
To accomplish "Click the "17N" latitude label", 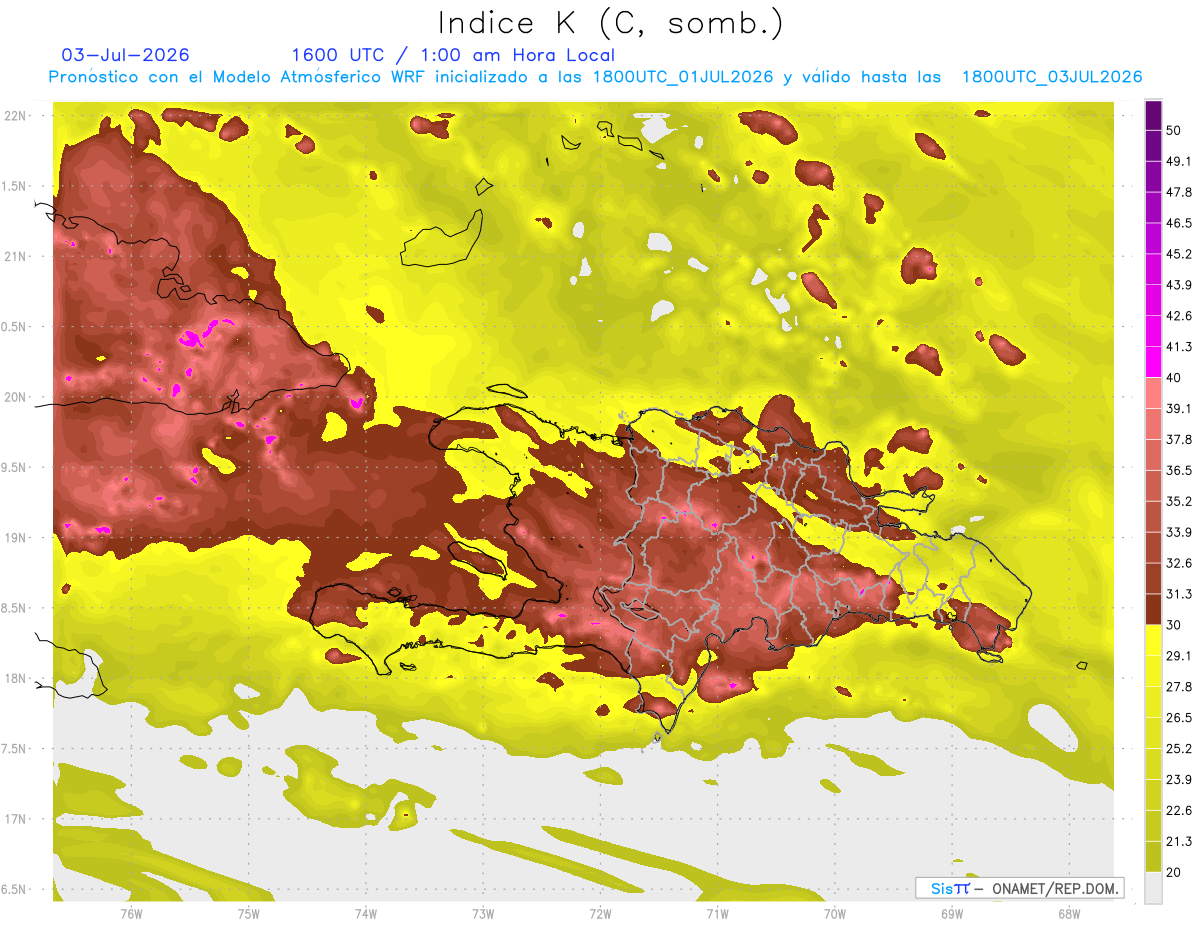I will (15, 819).
